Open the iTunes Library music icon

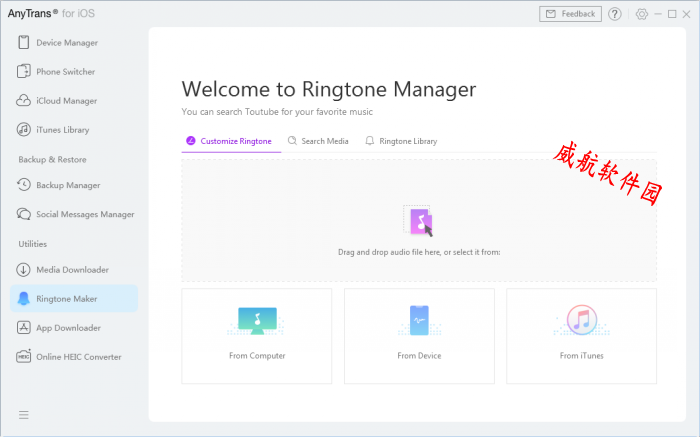click(24, 129)
